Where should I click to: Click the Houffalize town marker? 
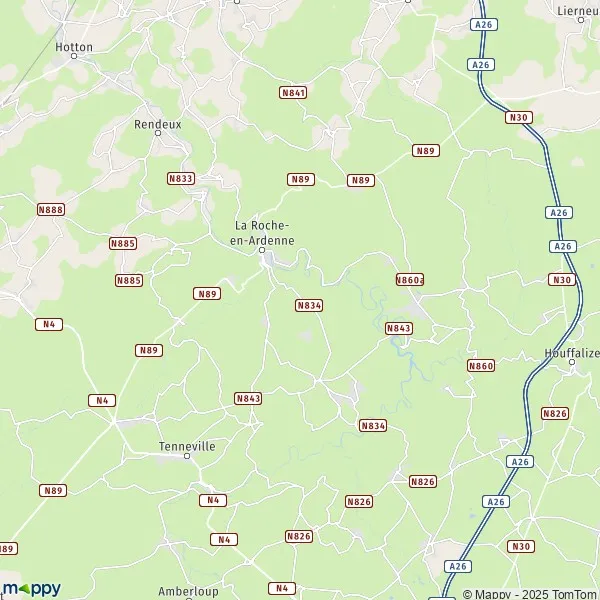[572, 362]
